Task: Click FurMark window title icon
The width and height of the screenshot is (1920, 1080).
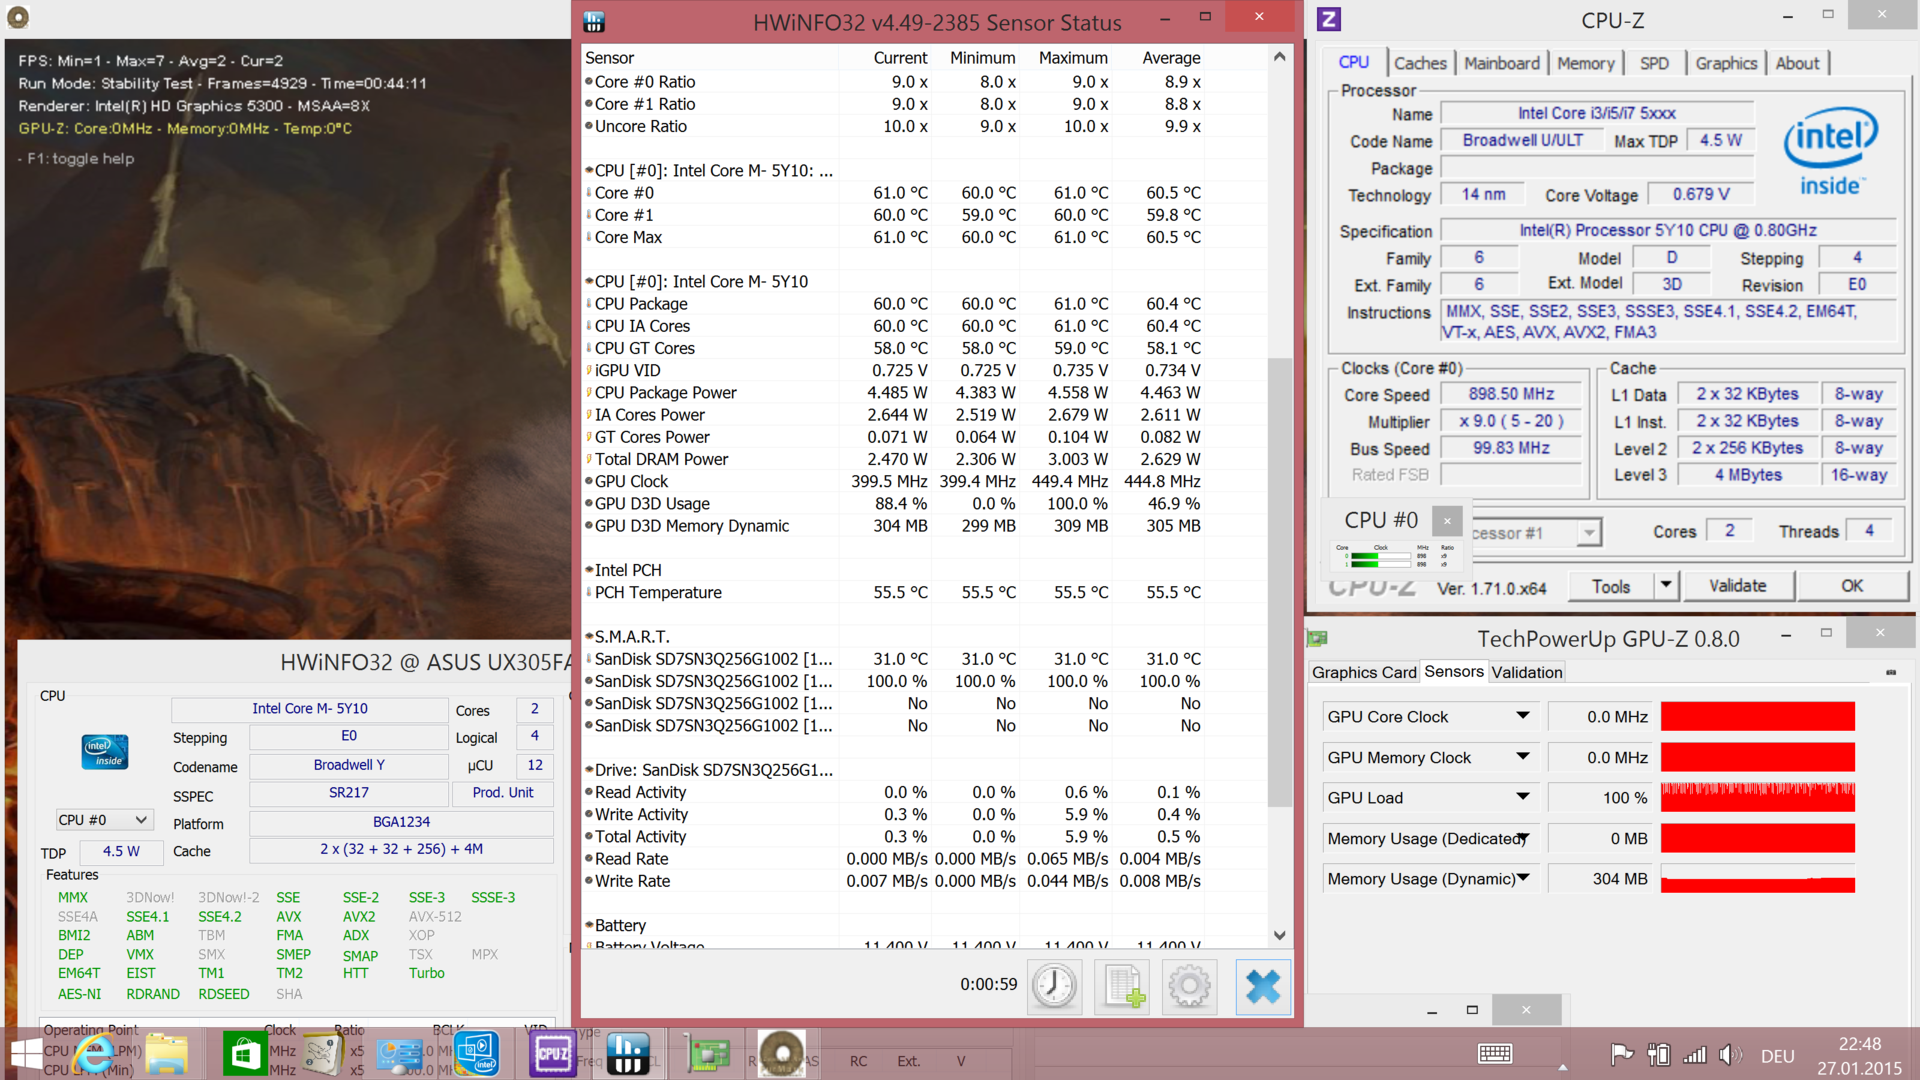Action: tap(18, 17)
